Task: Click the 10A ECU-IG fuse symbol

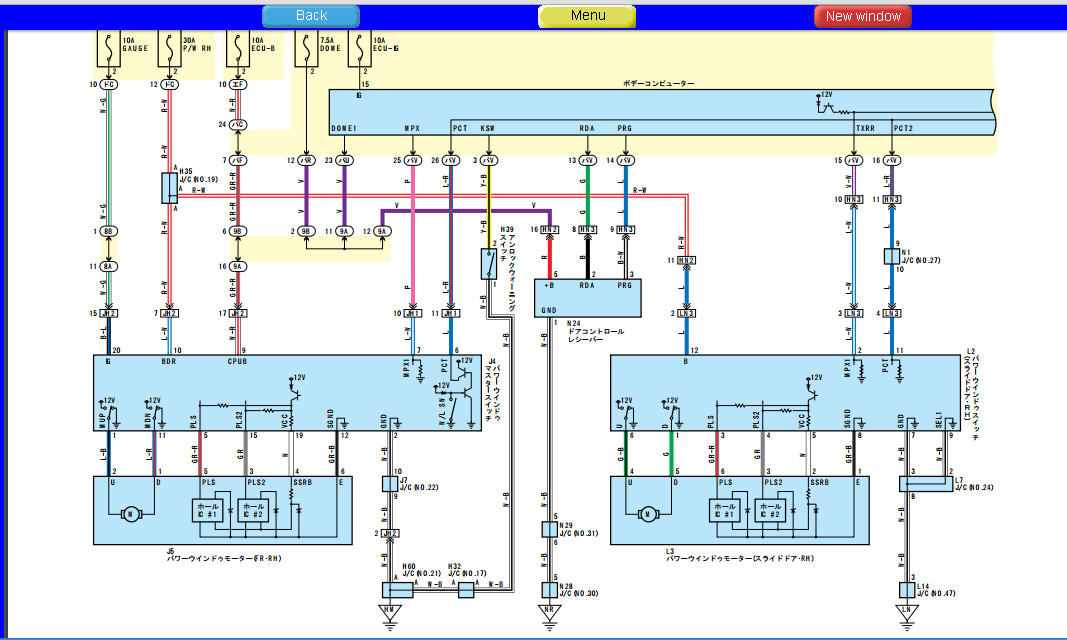Action: click(x=359, y=48)
